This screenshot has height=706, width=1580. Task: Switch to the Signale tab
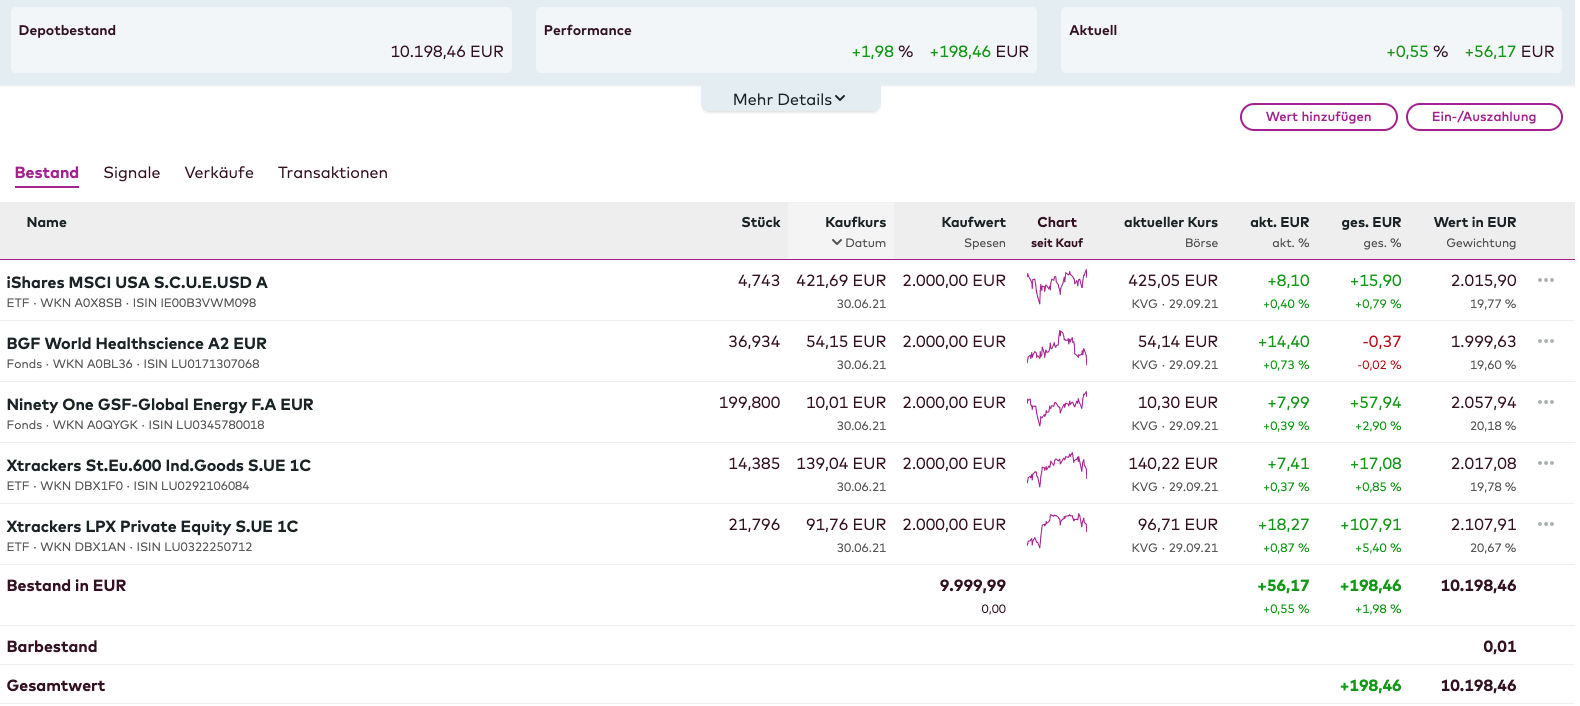(131, 173)
